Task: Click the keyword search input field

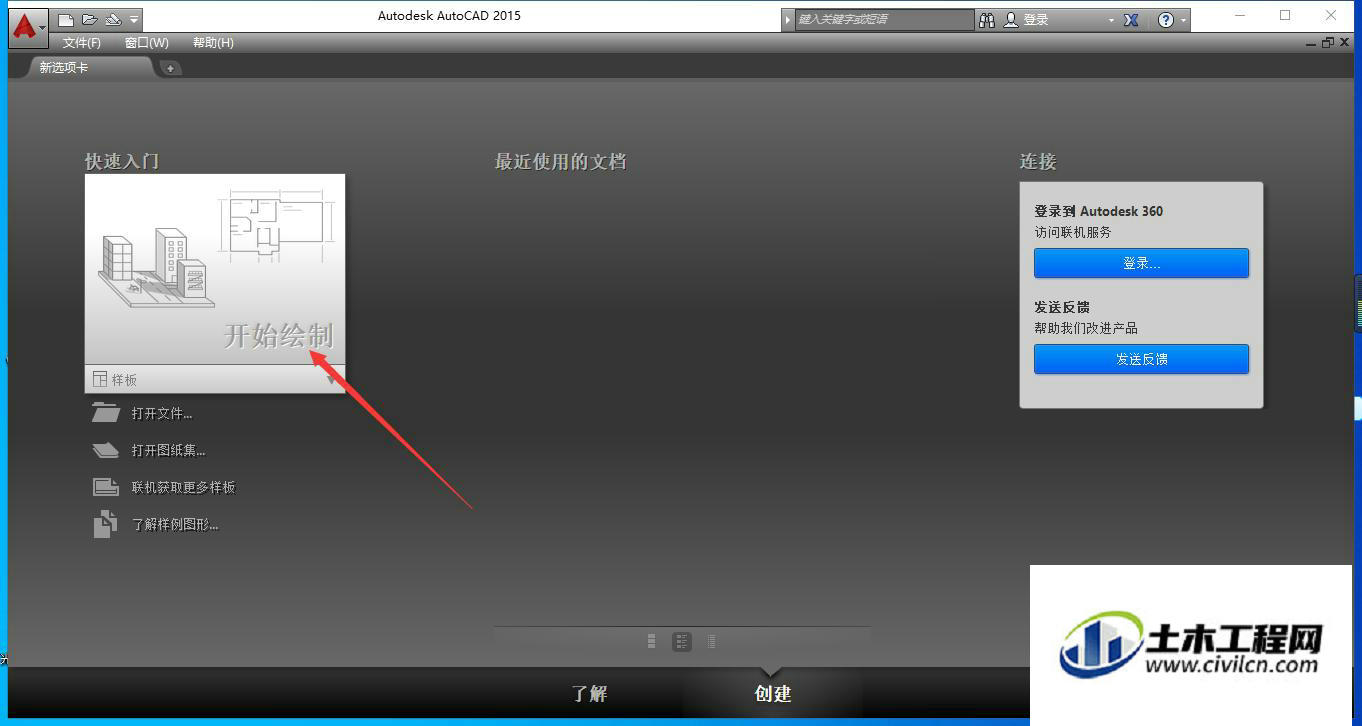Action: coord(885,19)
